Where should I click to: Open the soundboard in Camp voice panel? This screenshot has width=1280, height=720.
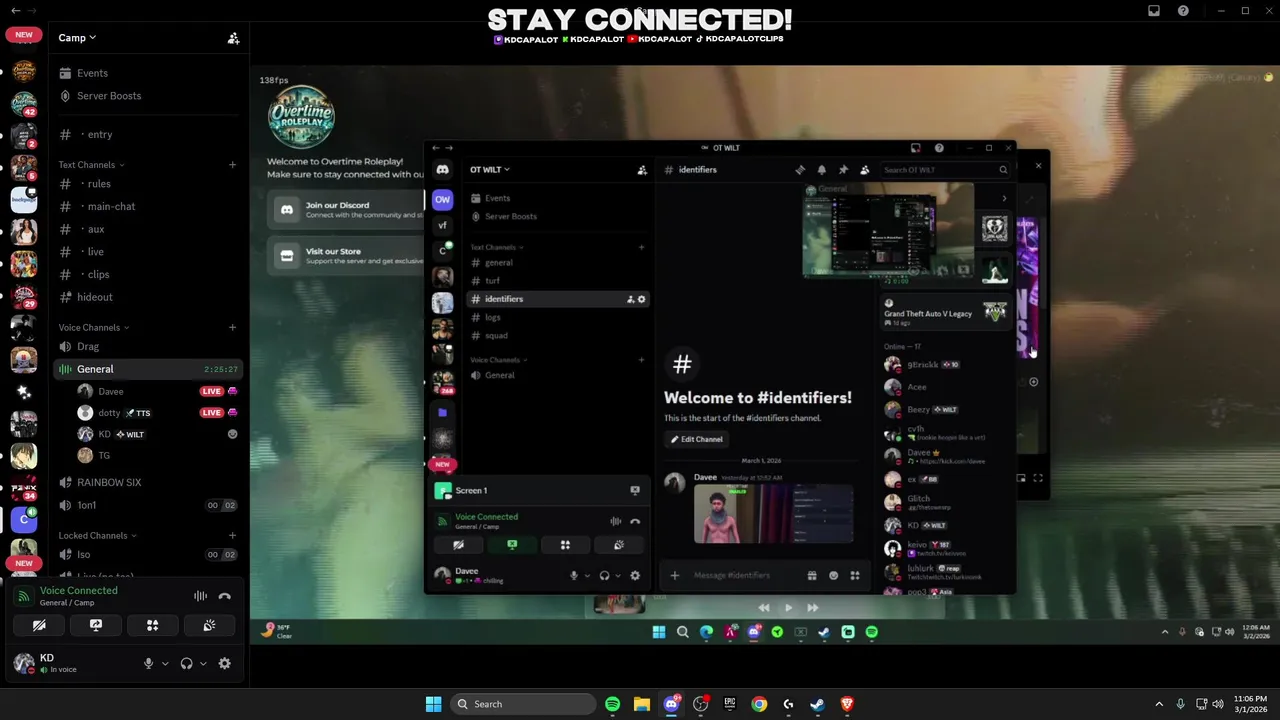click(x=209, y=625)
